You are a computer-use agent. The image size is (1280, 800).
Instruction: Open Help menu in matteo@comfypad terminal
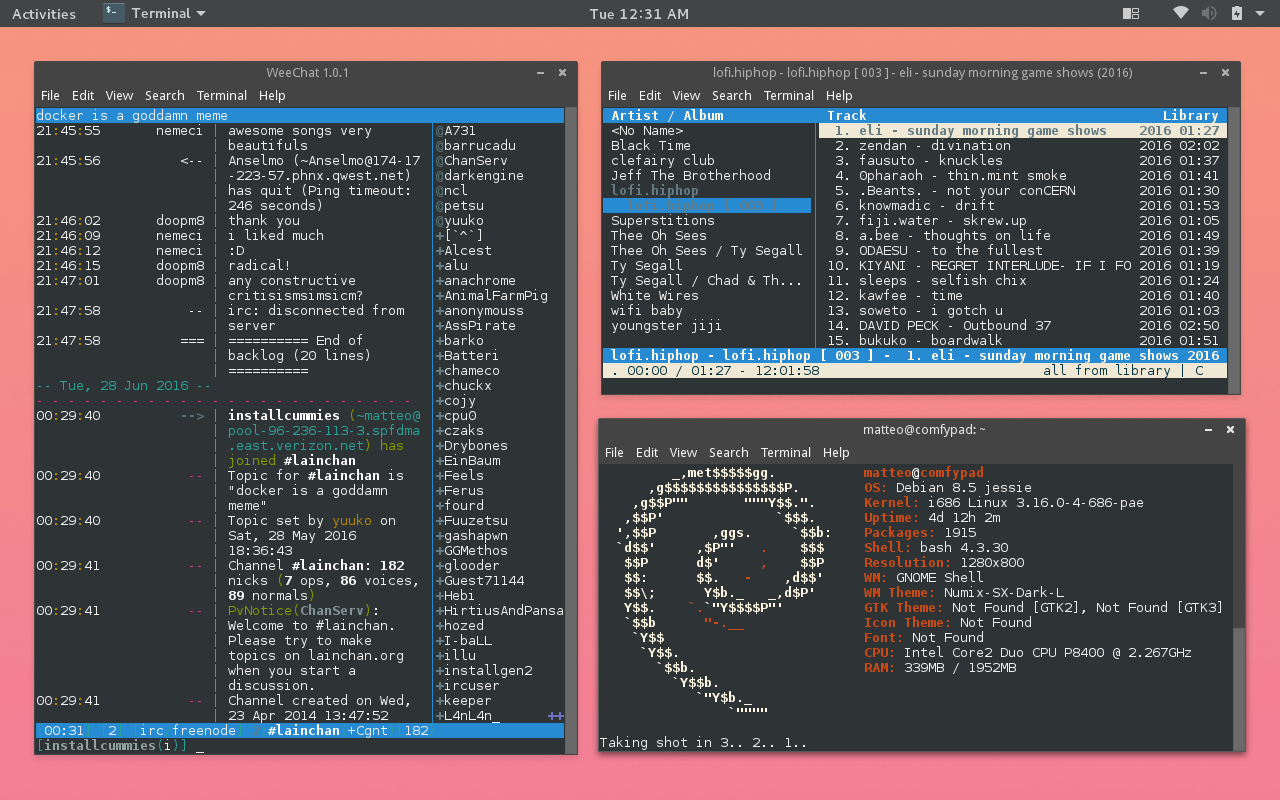tap(836, 453)
